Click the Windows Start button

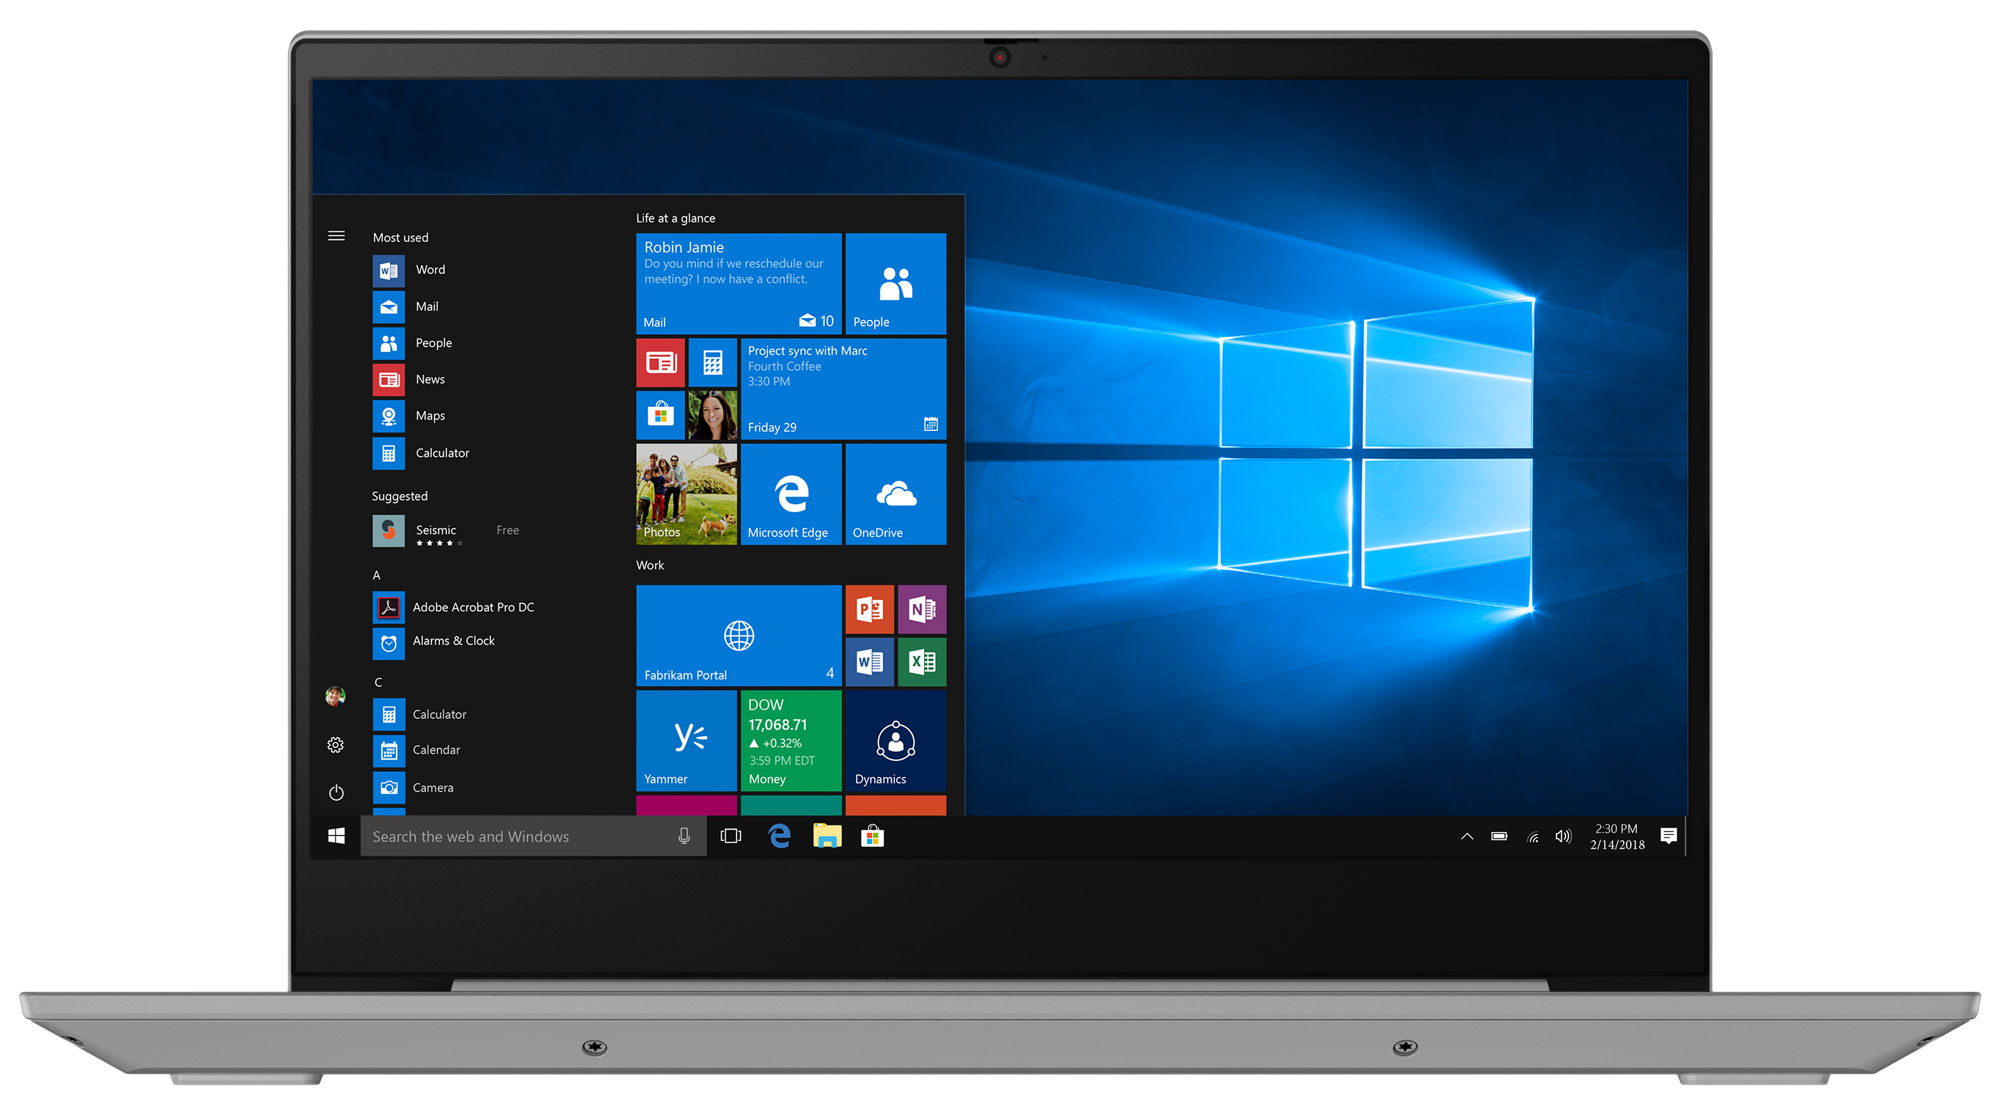pyautogui.click(x=337, y=836)
